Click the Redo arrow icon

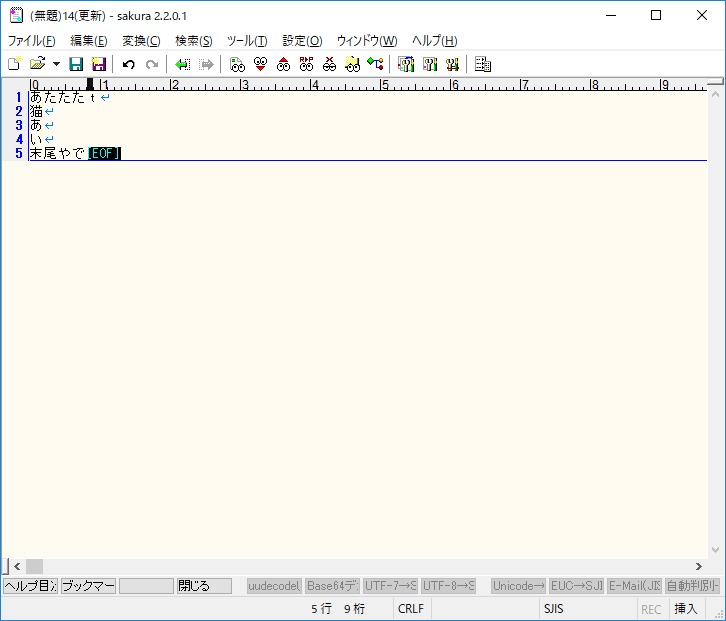(x=152, y=64)
